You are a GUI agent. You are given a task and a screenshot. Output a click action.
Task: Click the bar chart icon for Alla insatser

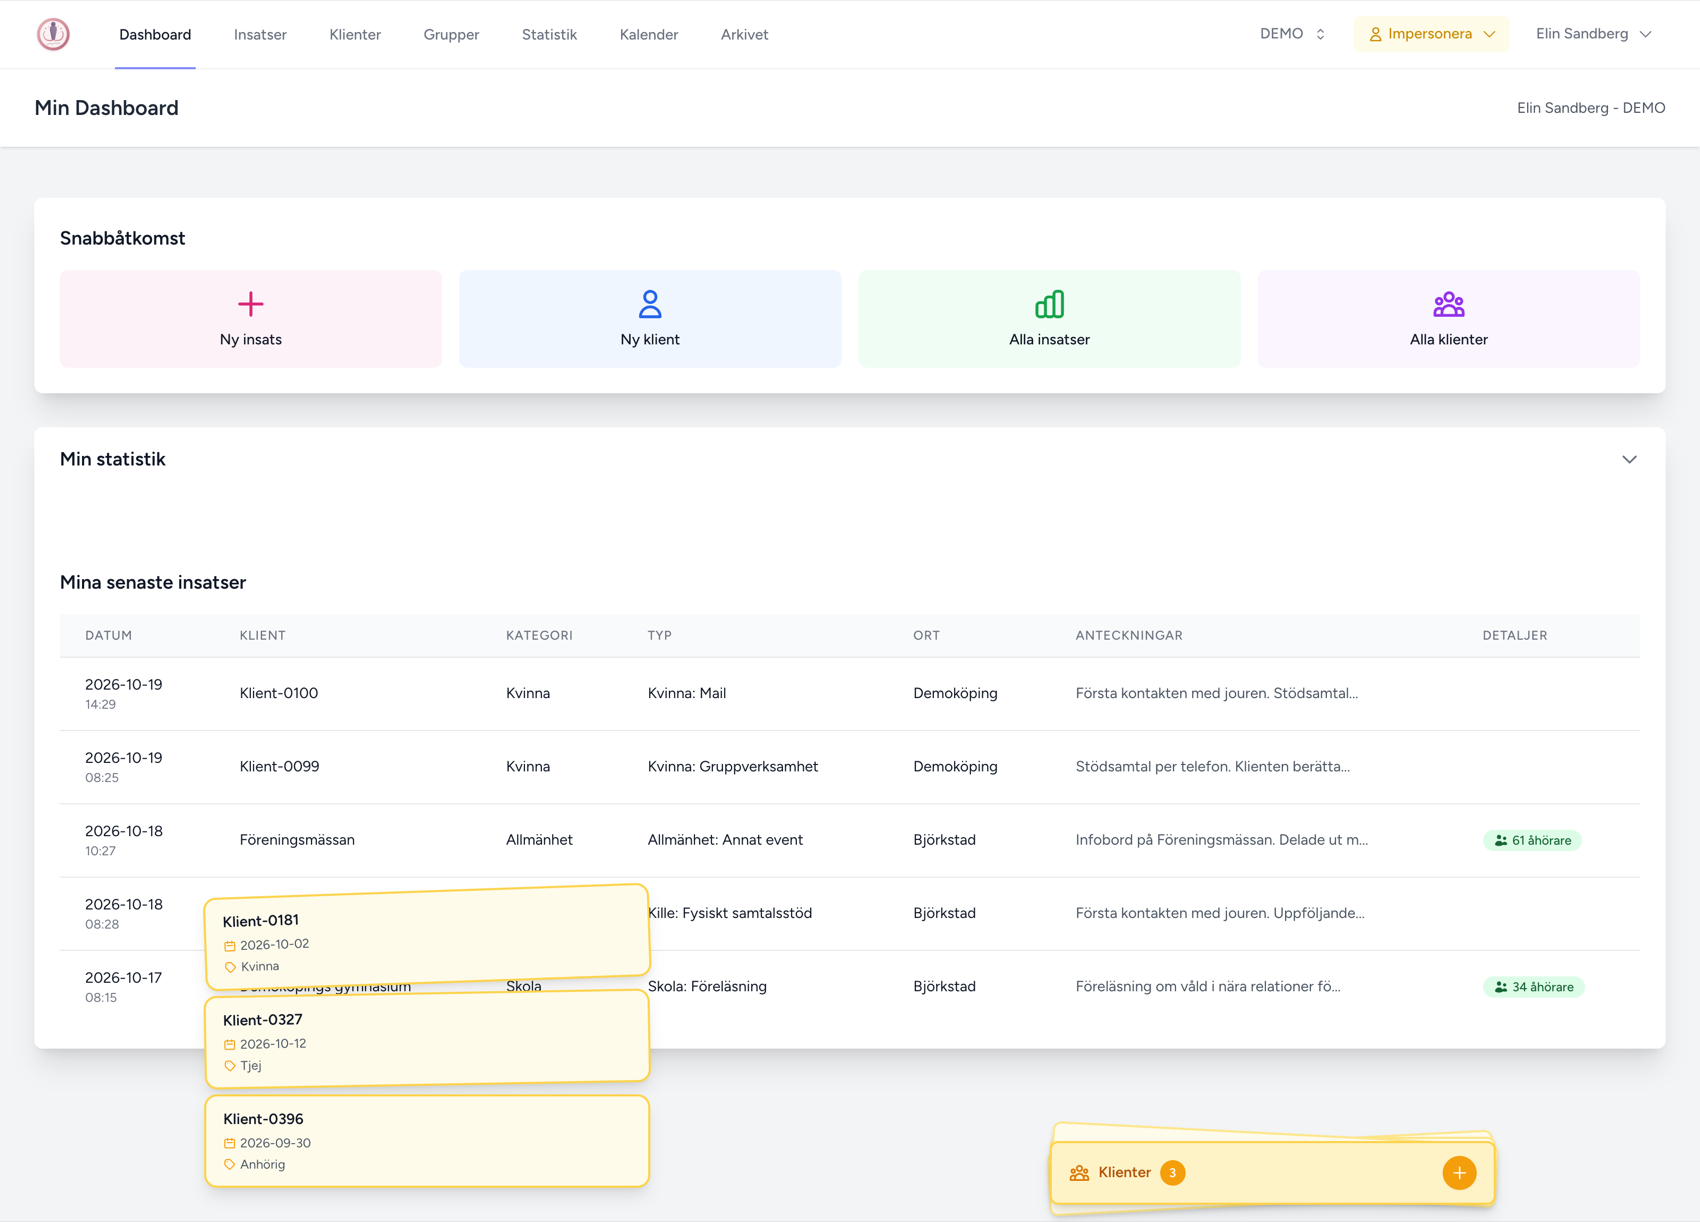pos(1049,304)
